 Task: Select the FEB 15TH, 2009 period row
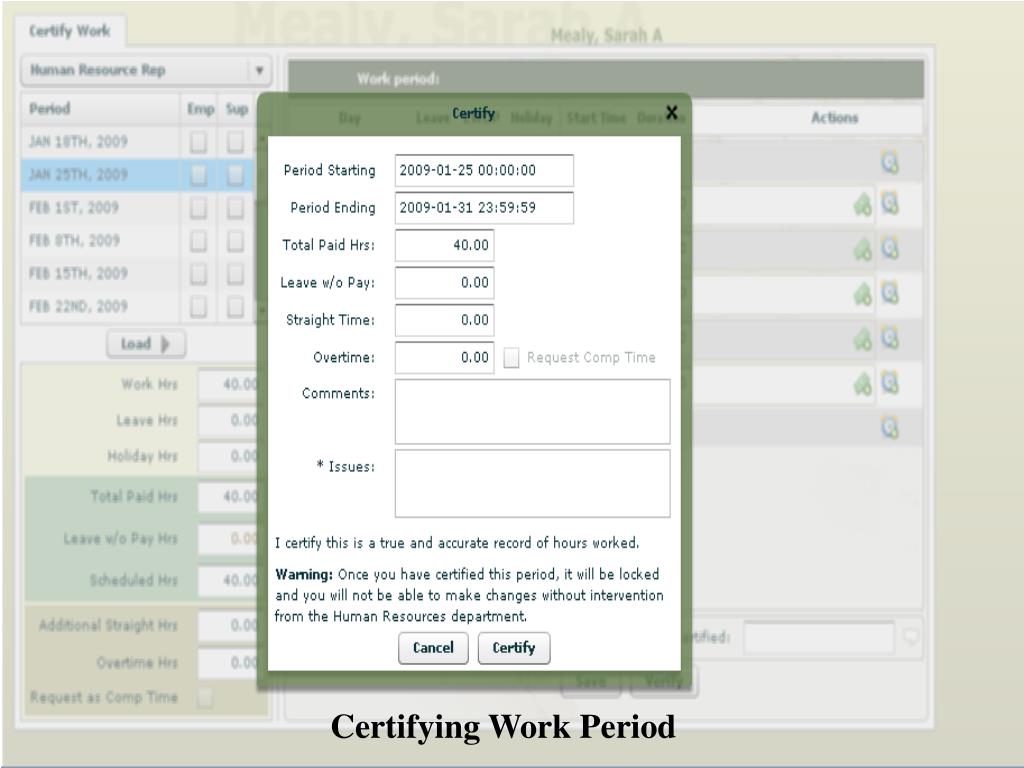pos(90,273)
